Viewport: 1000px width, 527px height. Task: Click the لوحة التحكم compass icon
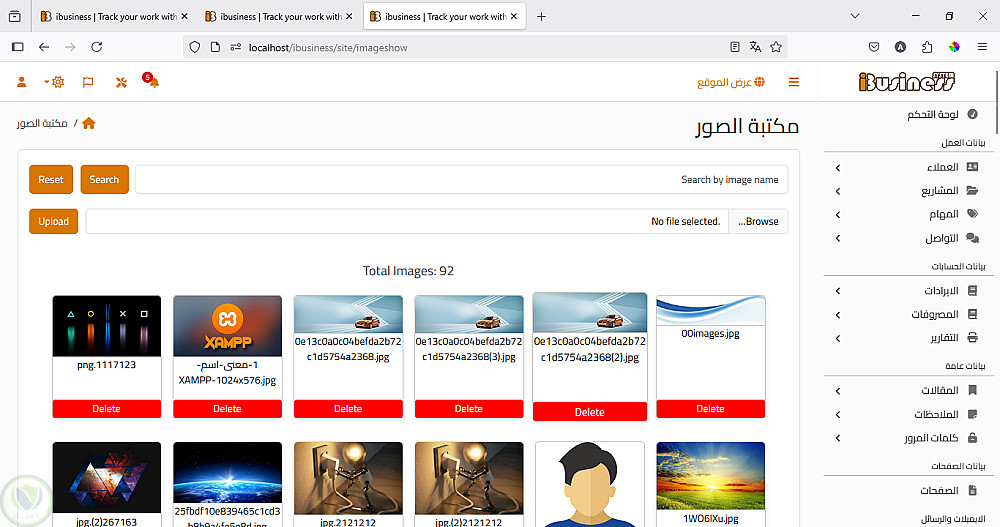973,114
